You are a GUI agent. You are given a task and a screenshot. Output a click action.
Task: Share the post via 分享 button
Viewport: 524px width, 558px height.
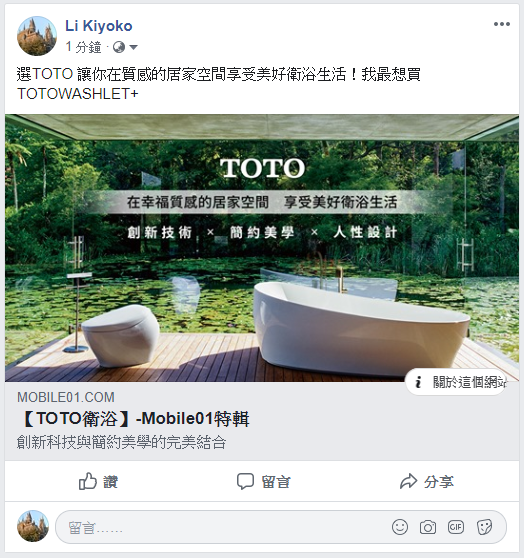[x=426, y=482]
